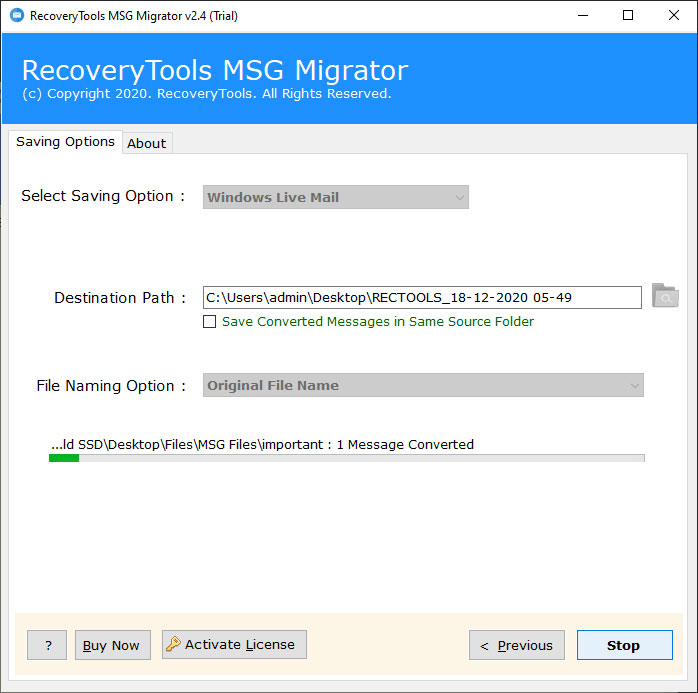
Task: Click the browse folder icon beside Destination Path
Action: coord(665,296)
